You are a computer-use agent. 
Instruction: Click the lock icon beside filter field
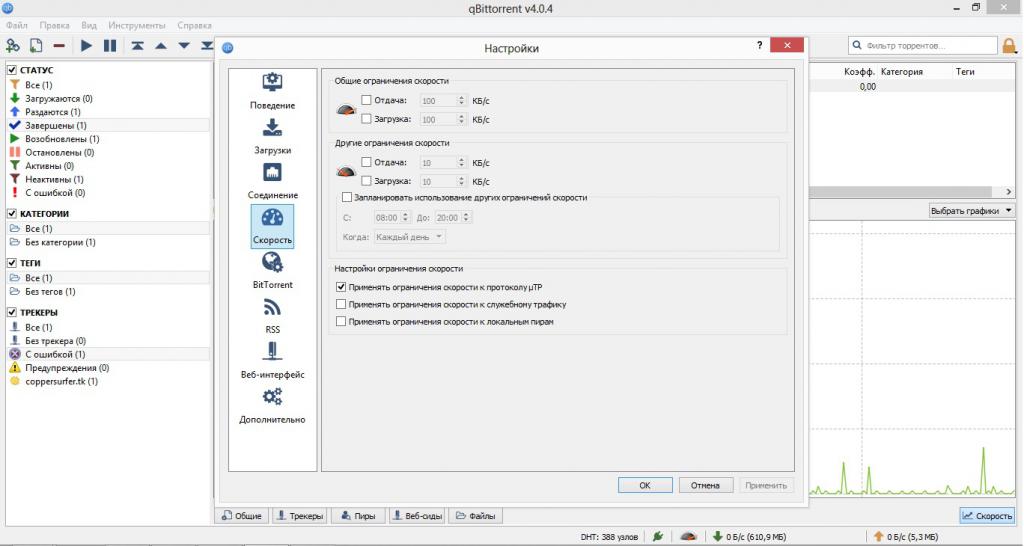tap(1010, 46)
